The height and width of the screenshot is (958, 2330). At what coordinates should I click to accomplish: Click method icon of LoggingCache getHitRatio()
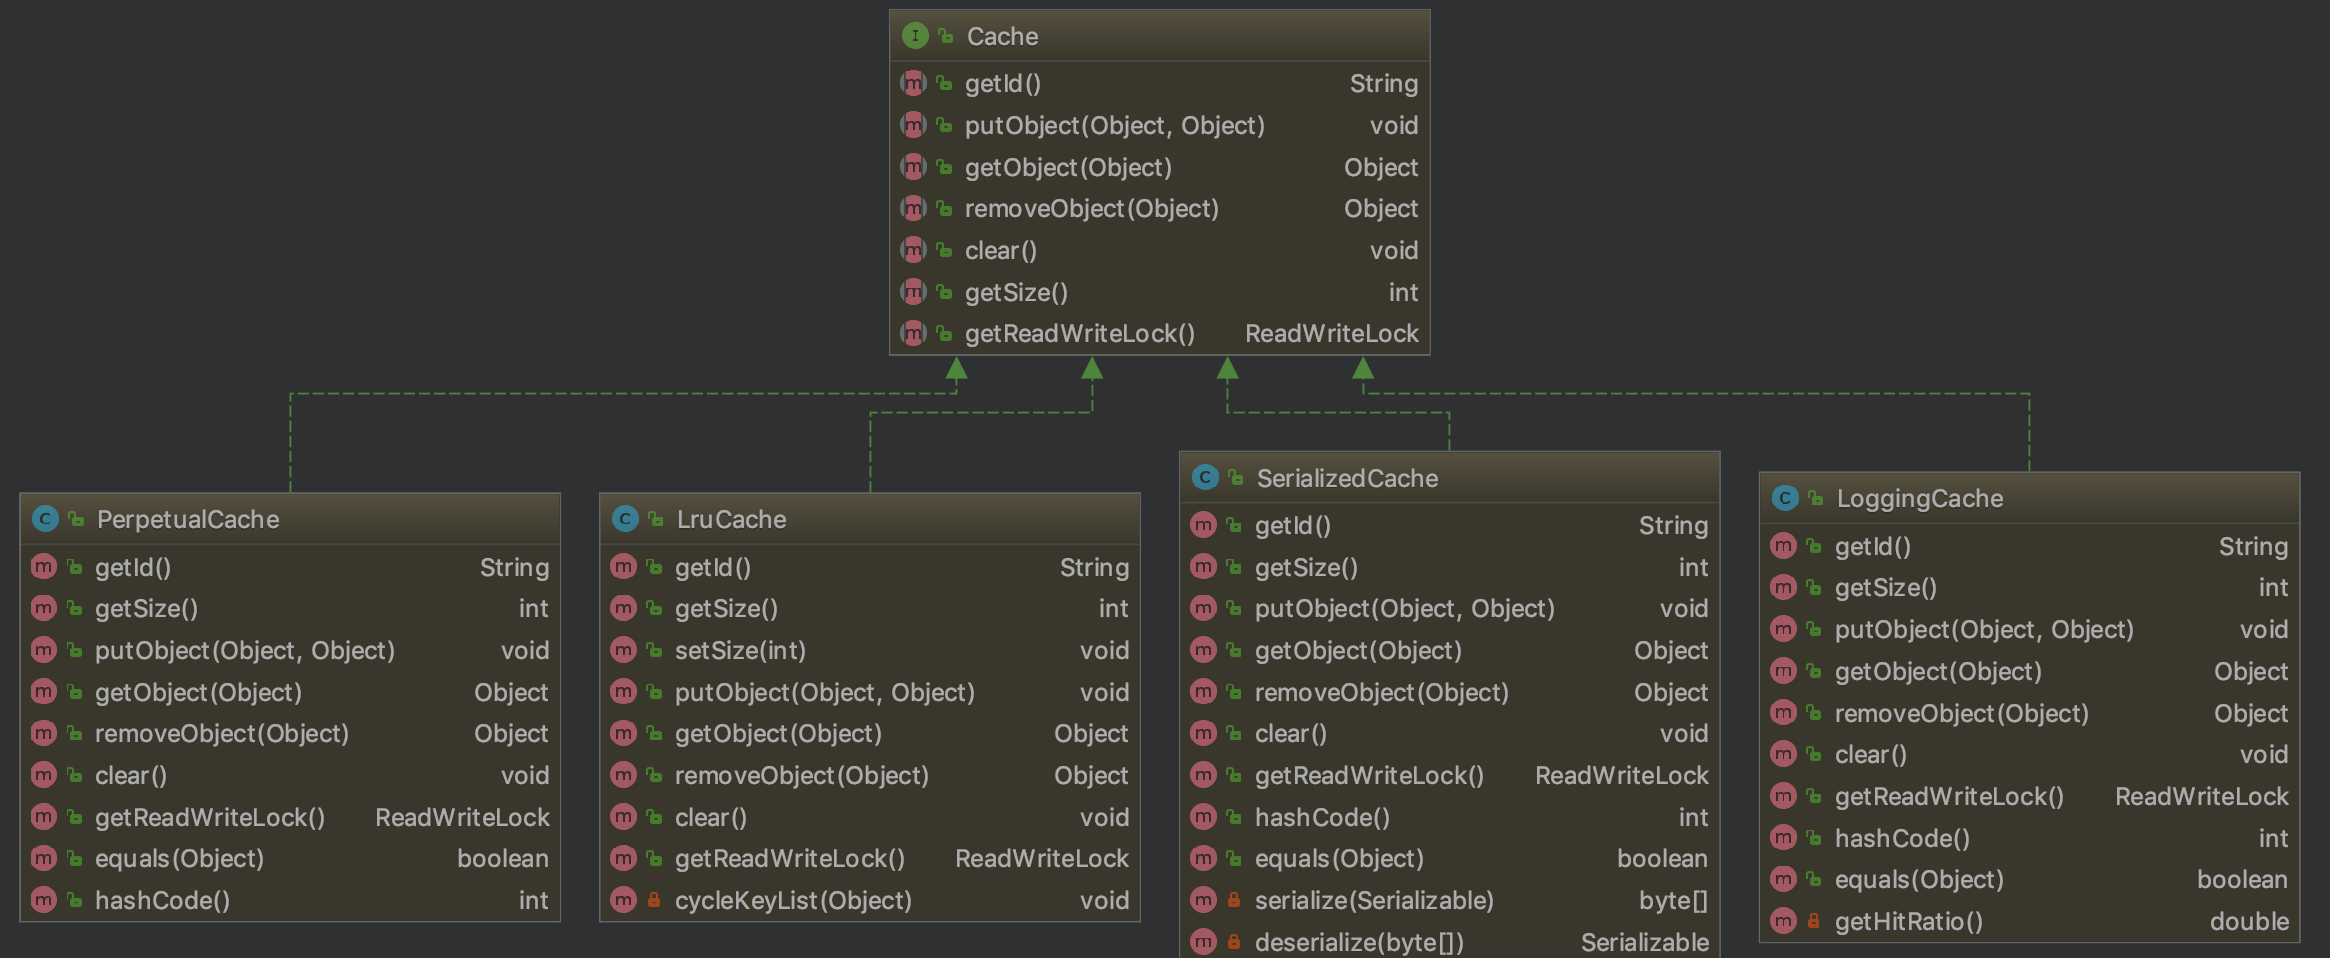click(1783, 921)
